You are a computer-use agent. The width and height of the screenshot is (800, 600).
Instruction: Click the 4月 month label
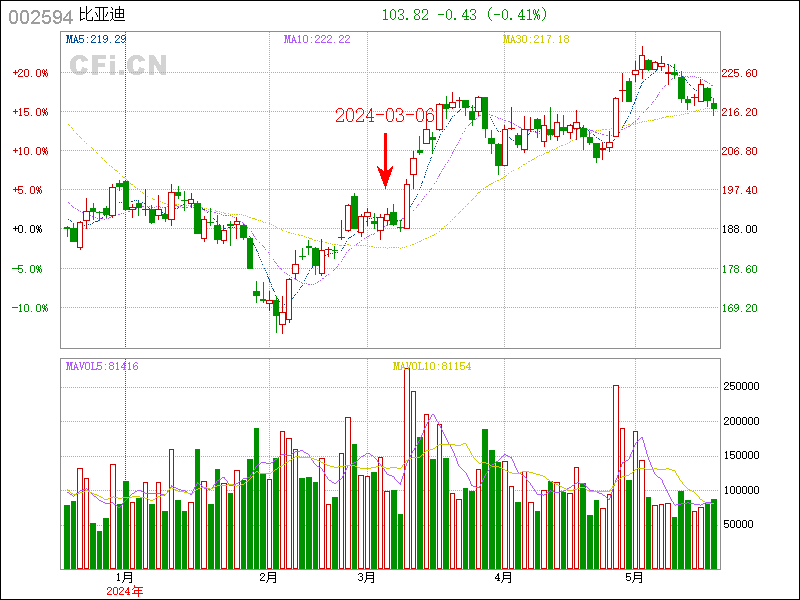click(x=504, y=578)
